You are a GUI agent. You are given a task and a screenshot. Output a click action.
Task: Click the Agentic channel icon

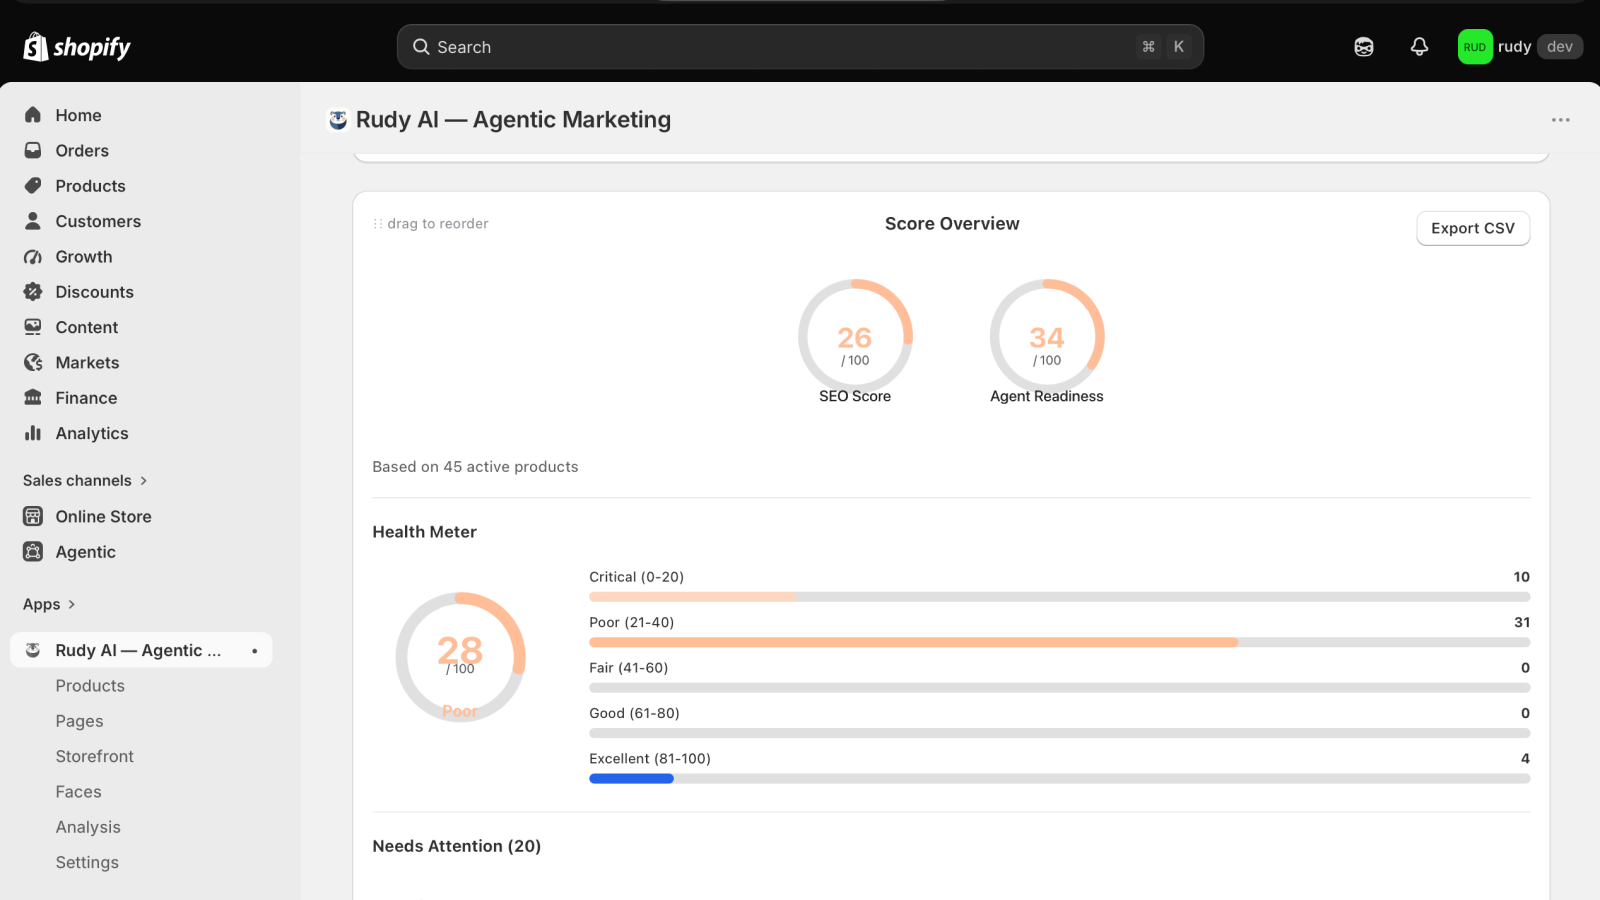pyautogui.click(x=33, y=552)
